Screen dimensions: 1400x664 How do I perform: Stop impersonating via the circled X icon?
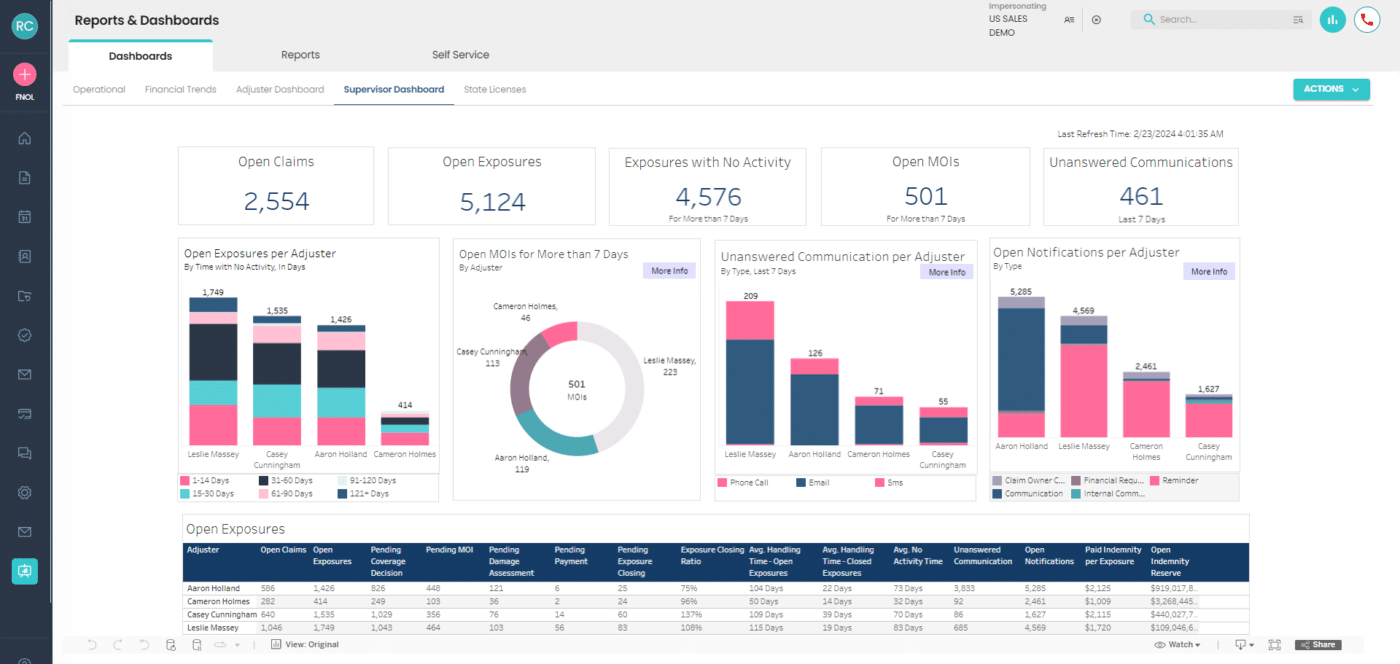tap(1096, 19)
